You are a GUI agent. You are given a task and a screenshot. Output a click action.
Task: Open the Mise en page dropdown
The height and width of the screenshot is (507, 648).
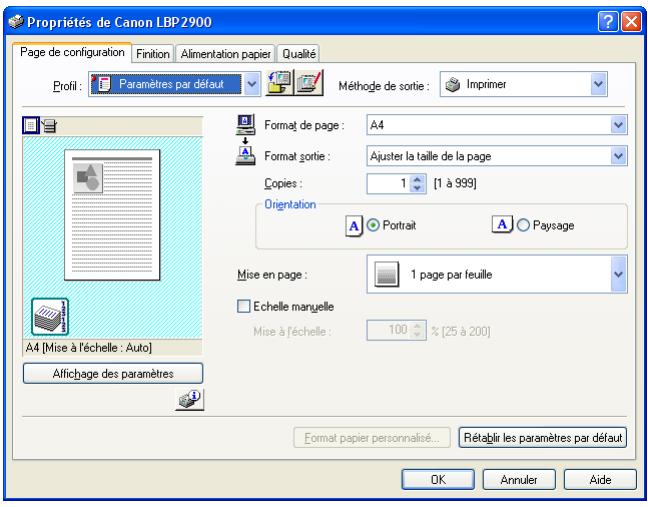tap(618, 274)
